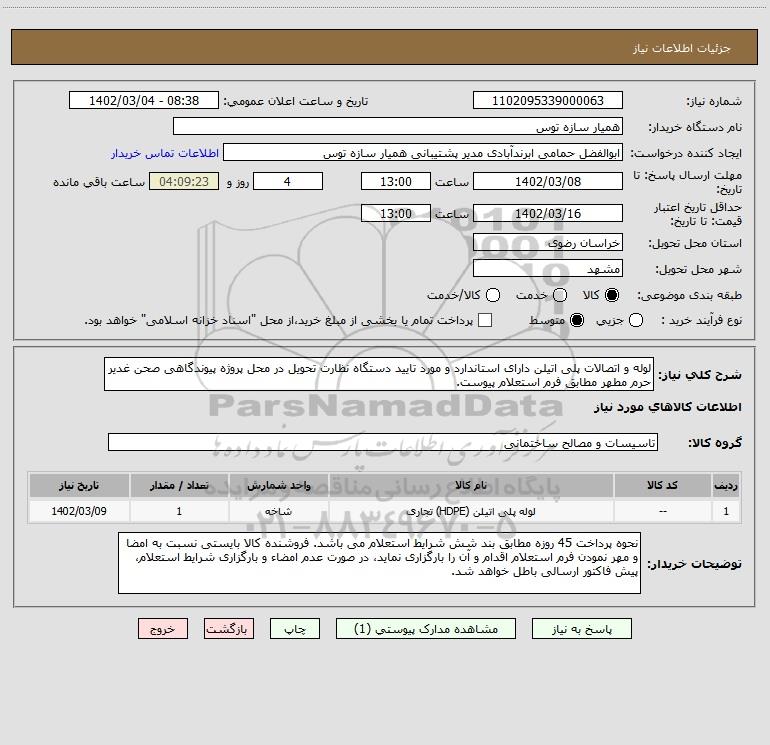Open the اطلاعات تماس خریدار link
Image resolution: width=770 pixels, height=745 pixels.
pyautogui.click(x=165, y=153)
